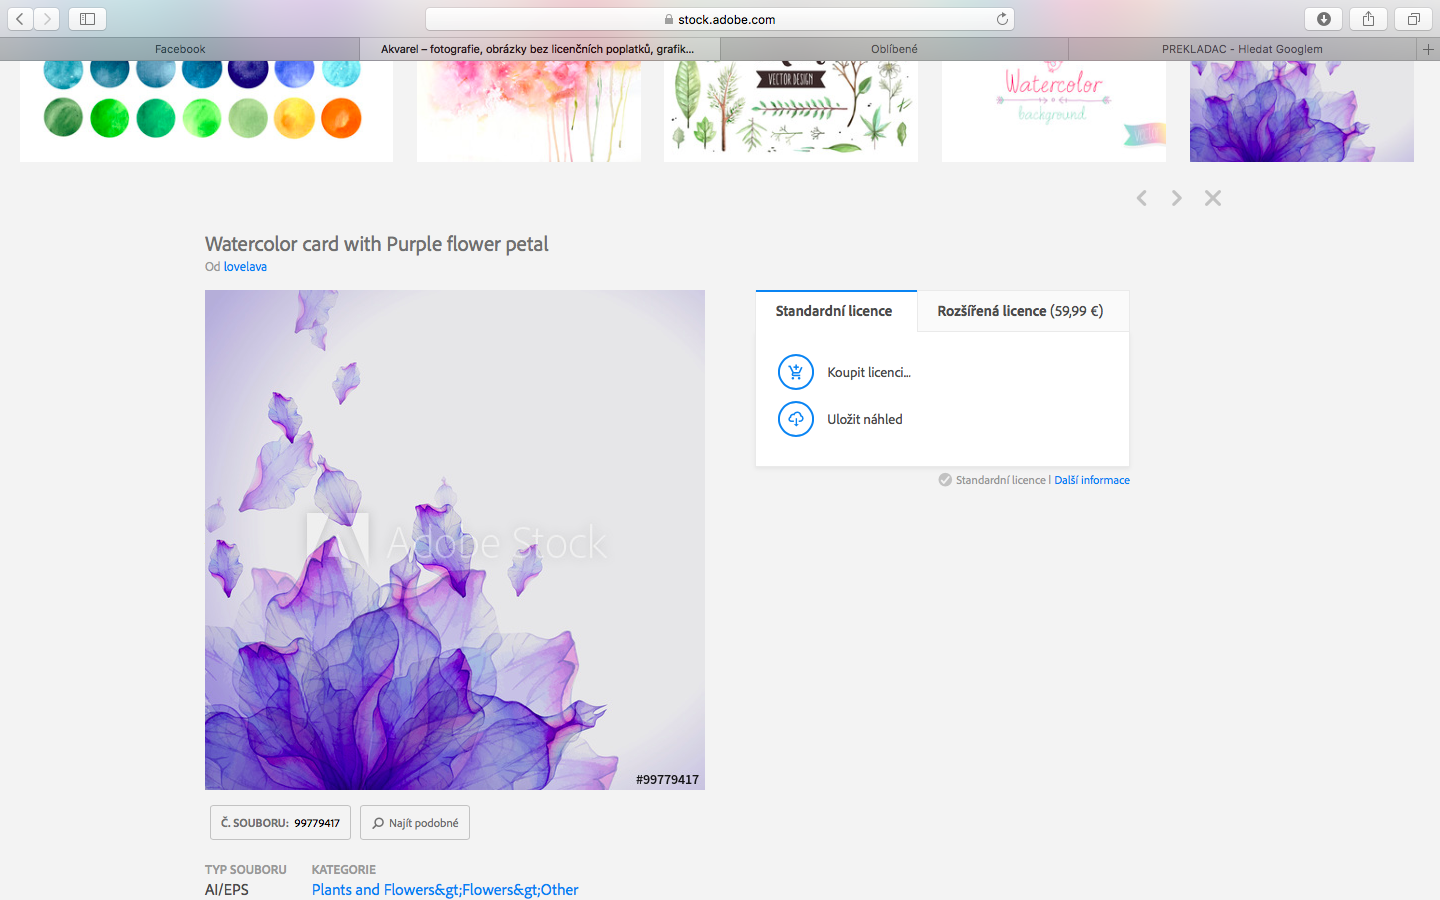Image resolution: width=1440 pixels, height=900 pixels.
Task: Reload the page in address bar
Action: coord(1002,19)
